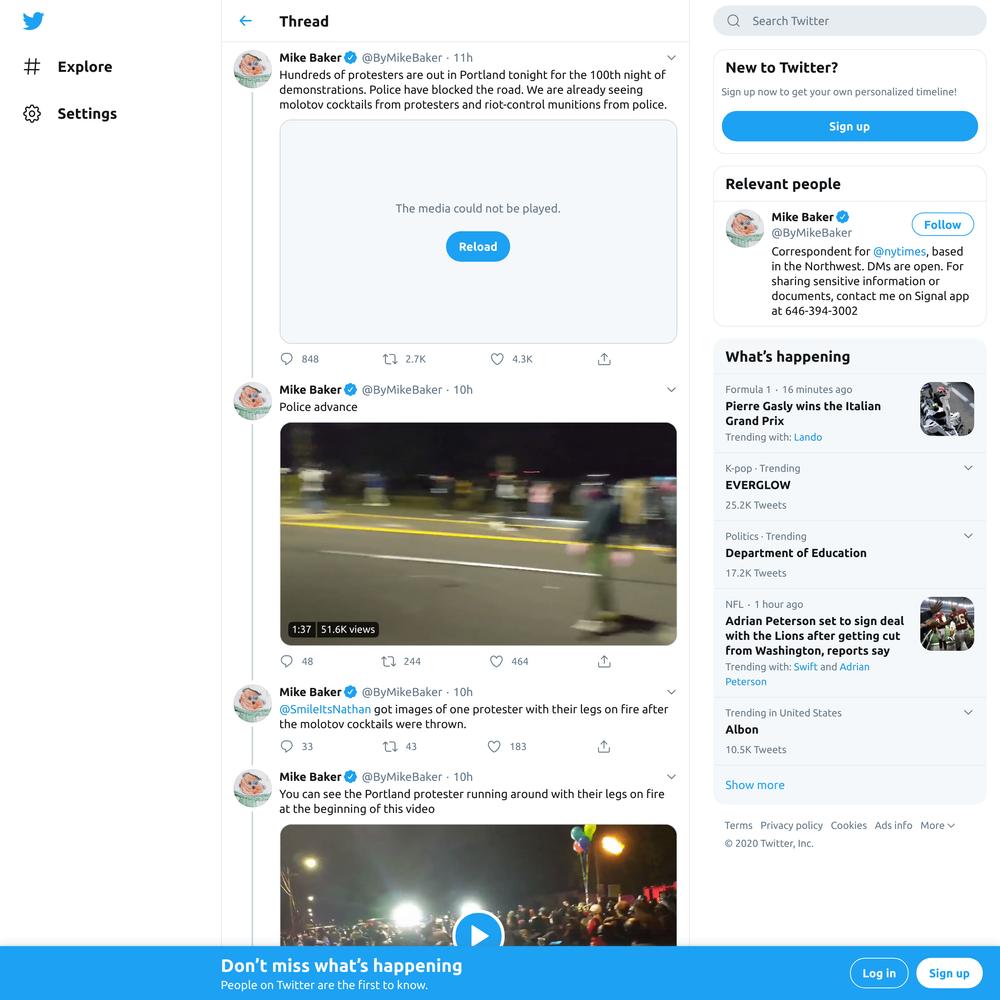Viewport: 1000px width, 1000px height.
Task: Open menu chevron on SmileItsNathan tweet
Action: pyautogui.click(x=671, y=692)
